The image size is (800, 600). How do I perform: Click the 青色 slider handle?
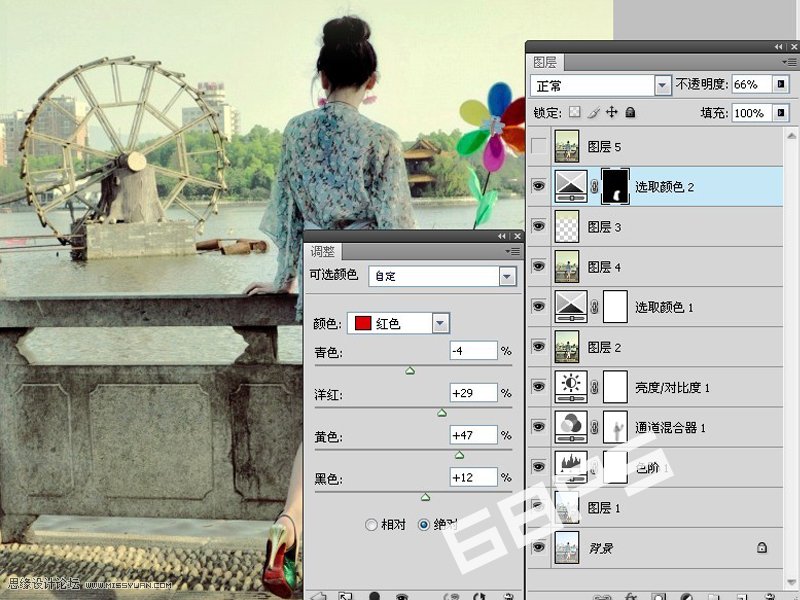coord(410,371)
